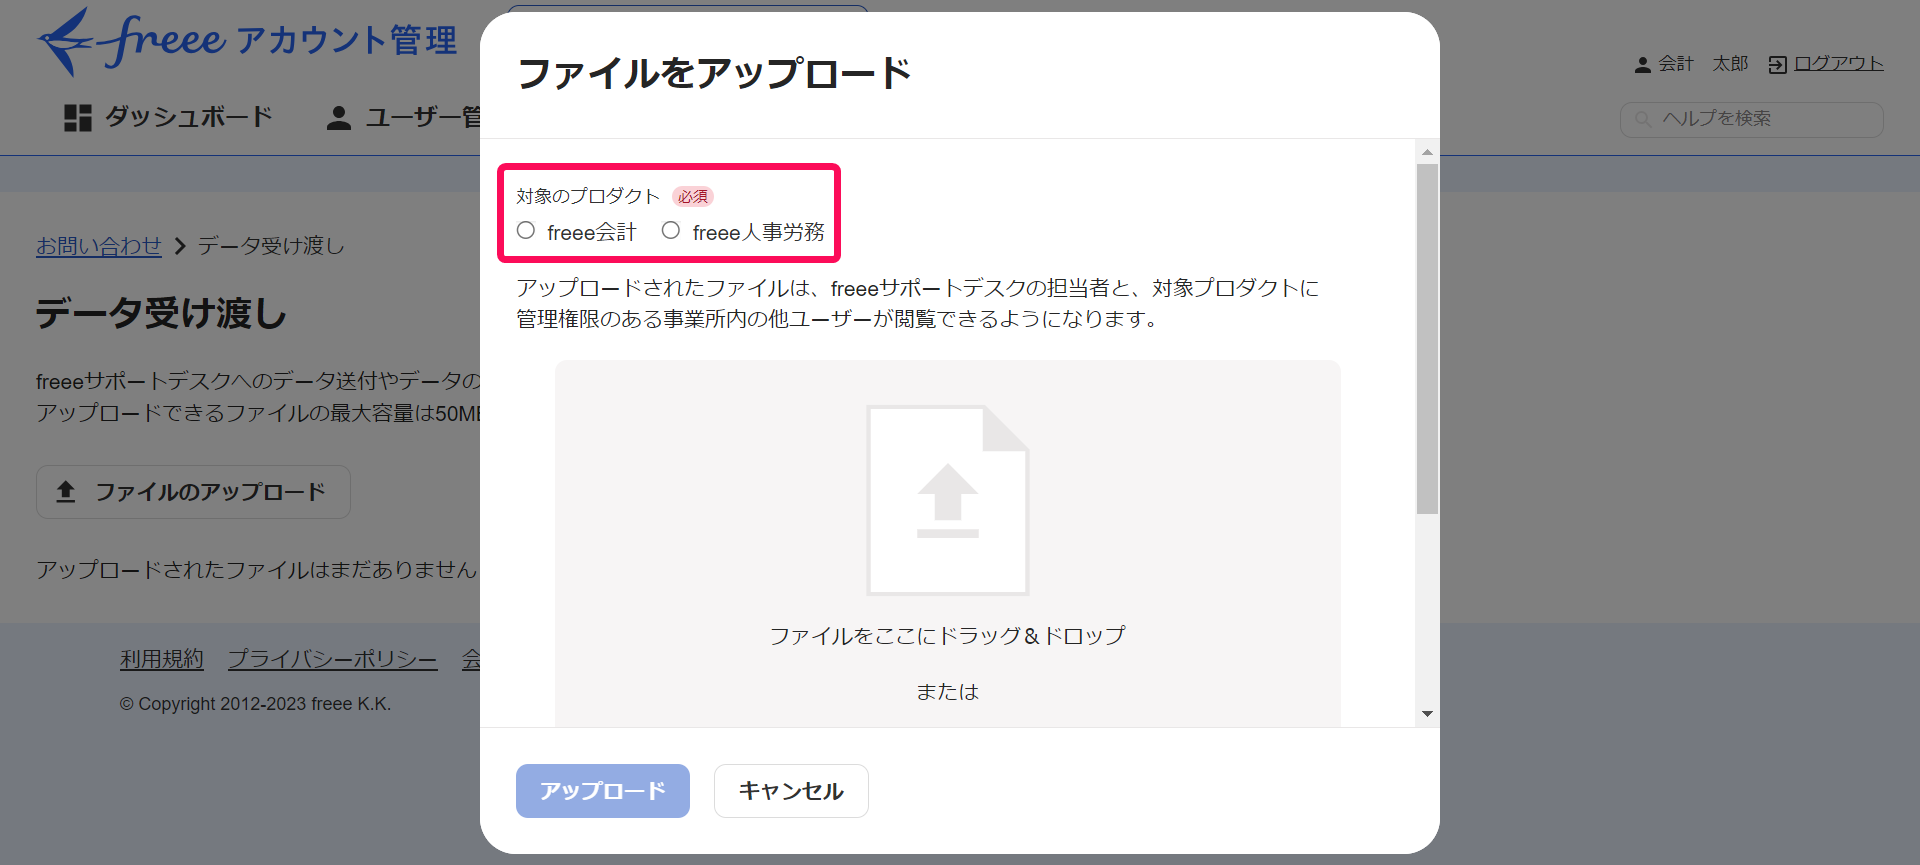Click the ファイルをここにドラッグ＆ドロップ text

[948, 636]
